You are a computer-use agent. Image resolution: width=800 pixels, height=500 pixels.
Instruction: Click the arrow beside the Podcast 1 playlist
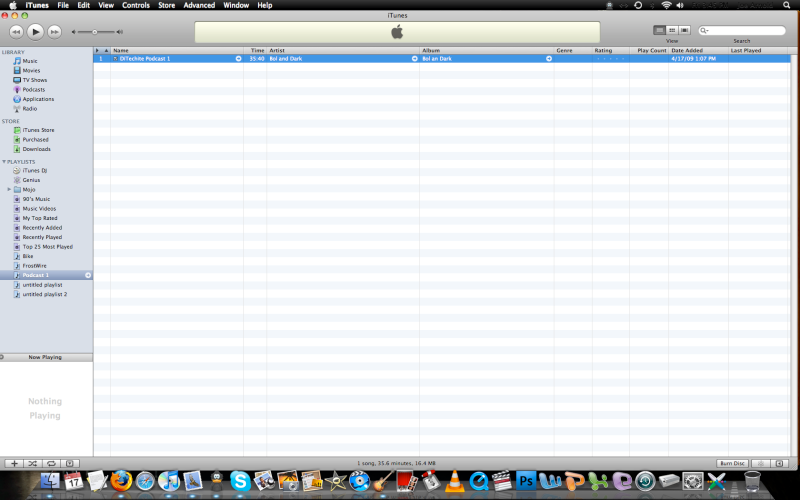point(88,276)
